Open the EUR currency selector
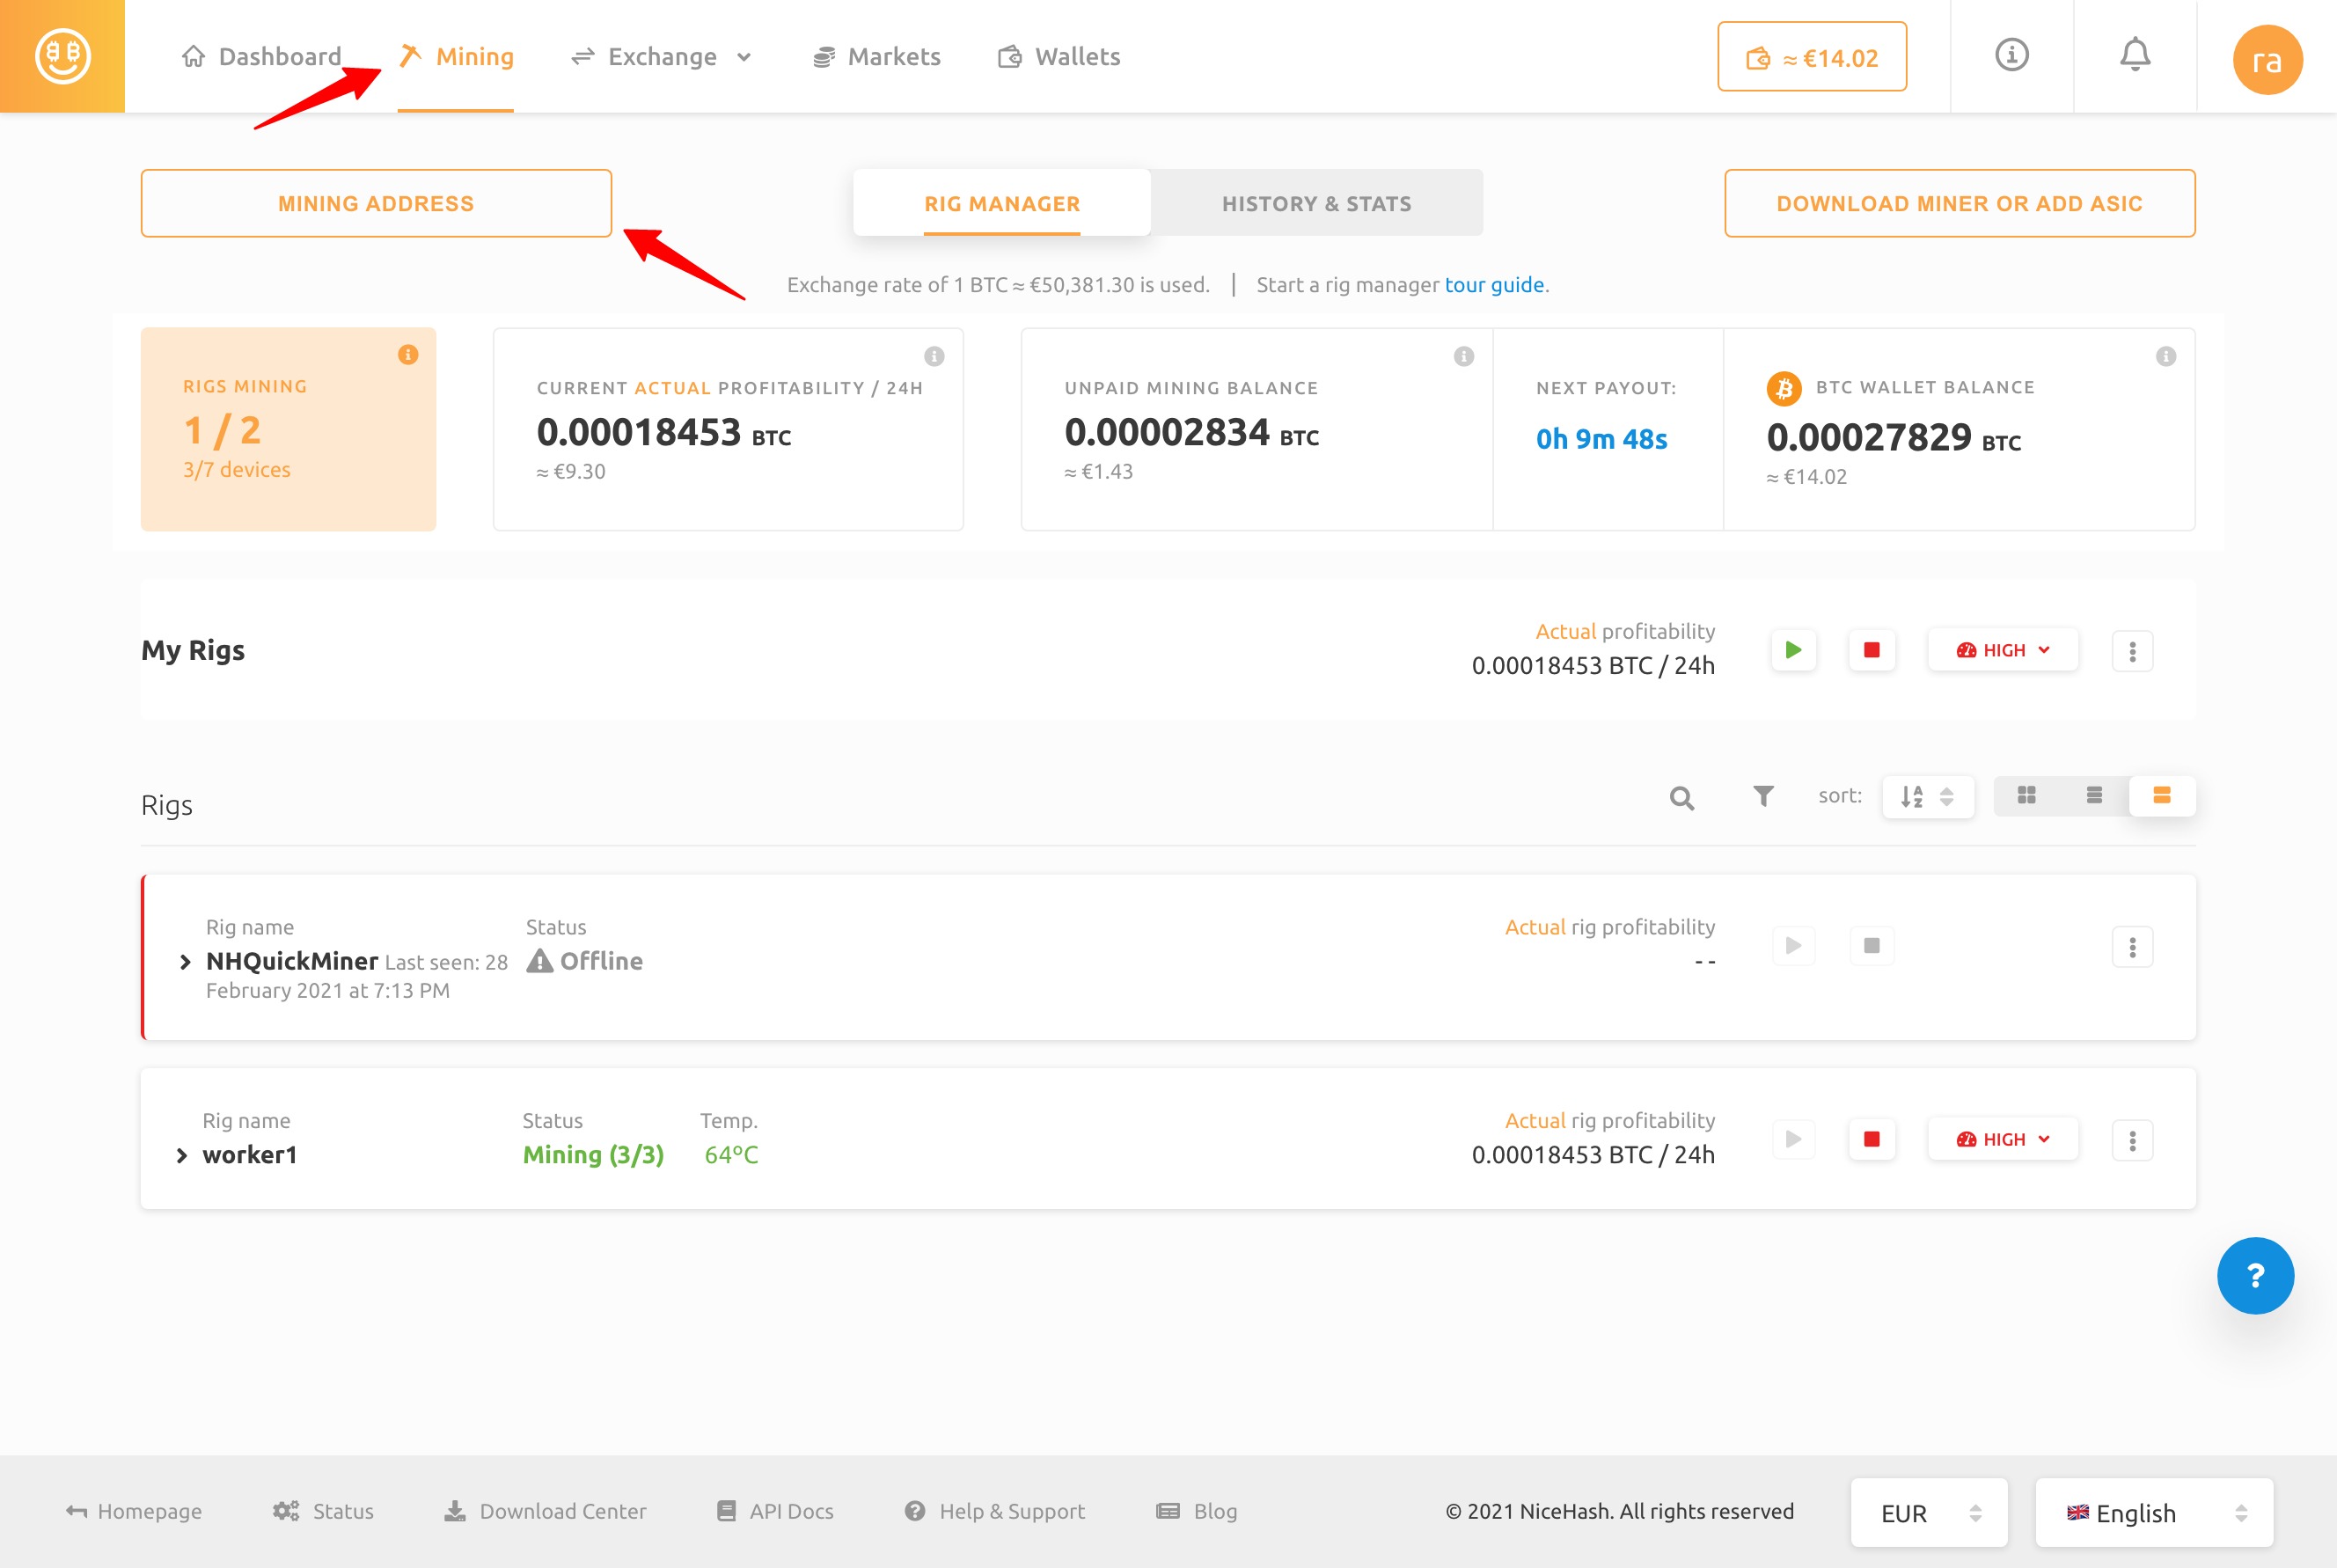 click(x=1928, y=1513)
